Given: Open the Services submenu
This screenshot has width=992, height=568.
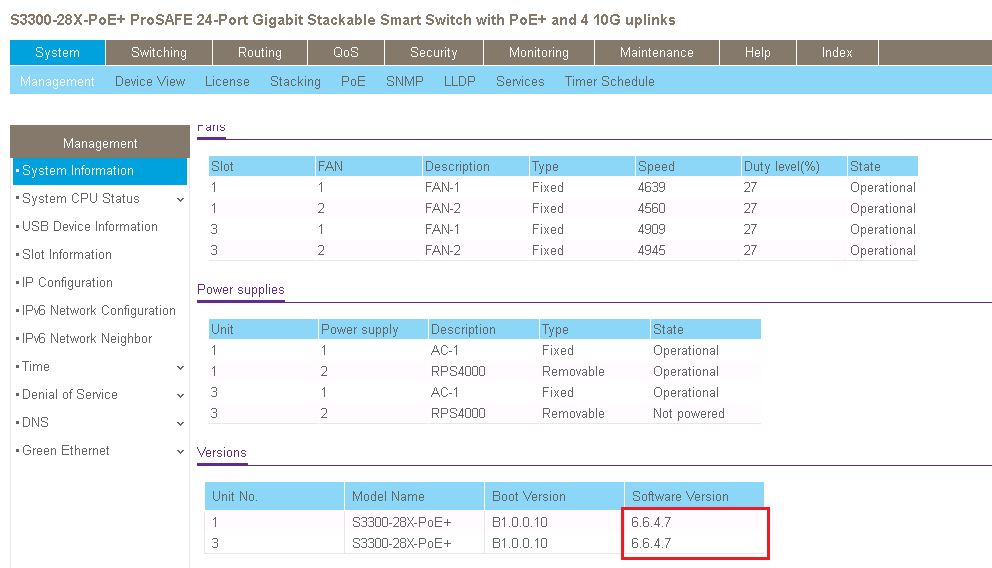Looking at the screenshot, I should point(520,82).
